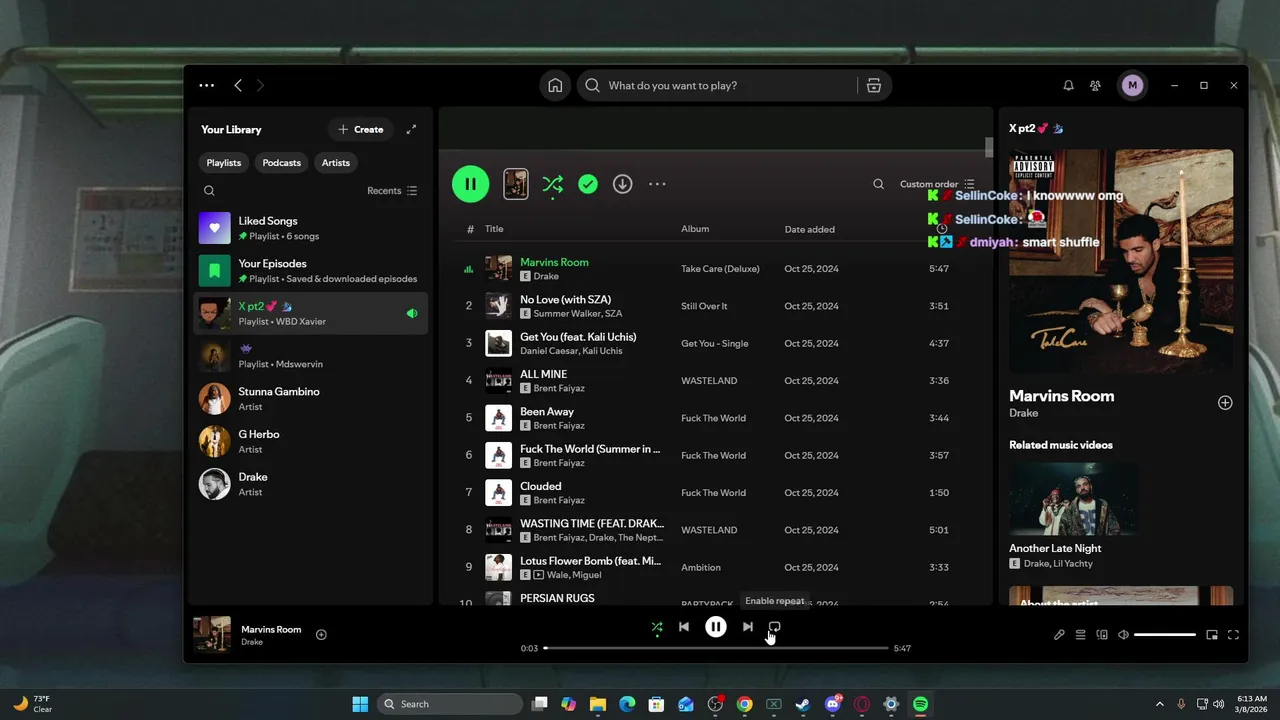Toggle shuffle in the player bar
Image resolution: width=1280 pixels, height=720 pixels.
(657, 627)
